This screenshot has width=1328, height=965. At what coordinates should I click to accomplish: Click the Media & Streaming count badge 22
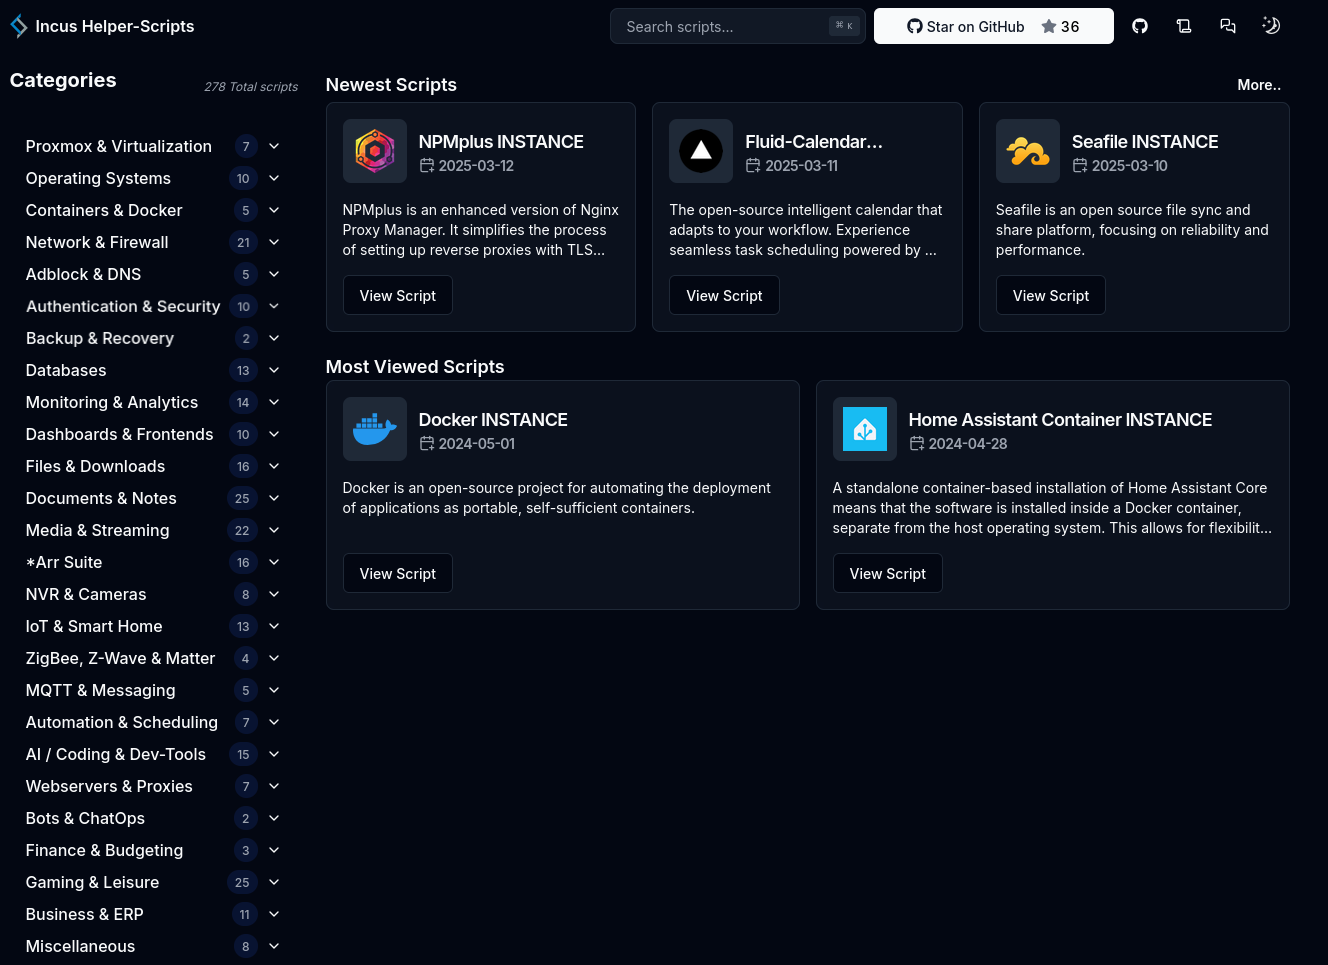click(x=242, y=530)
